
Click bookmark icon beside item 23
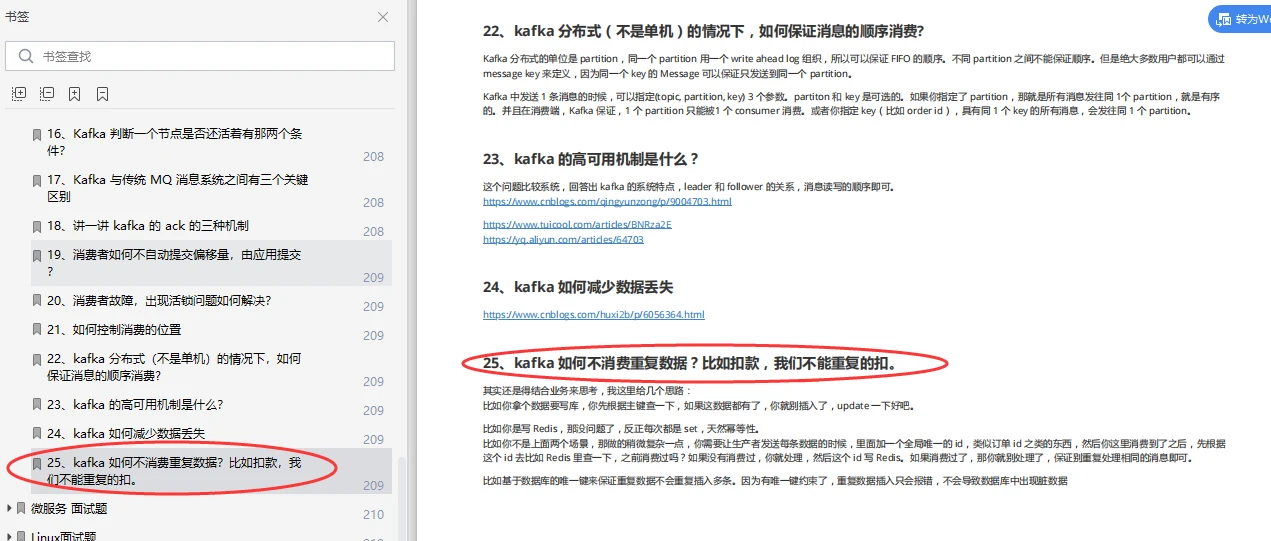(37, 405)
